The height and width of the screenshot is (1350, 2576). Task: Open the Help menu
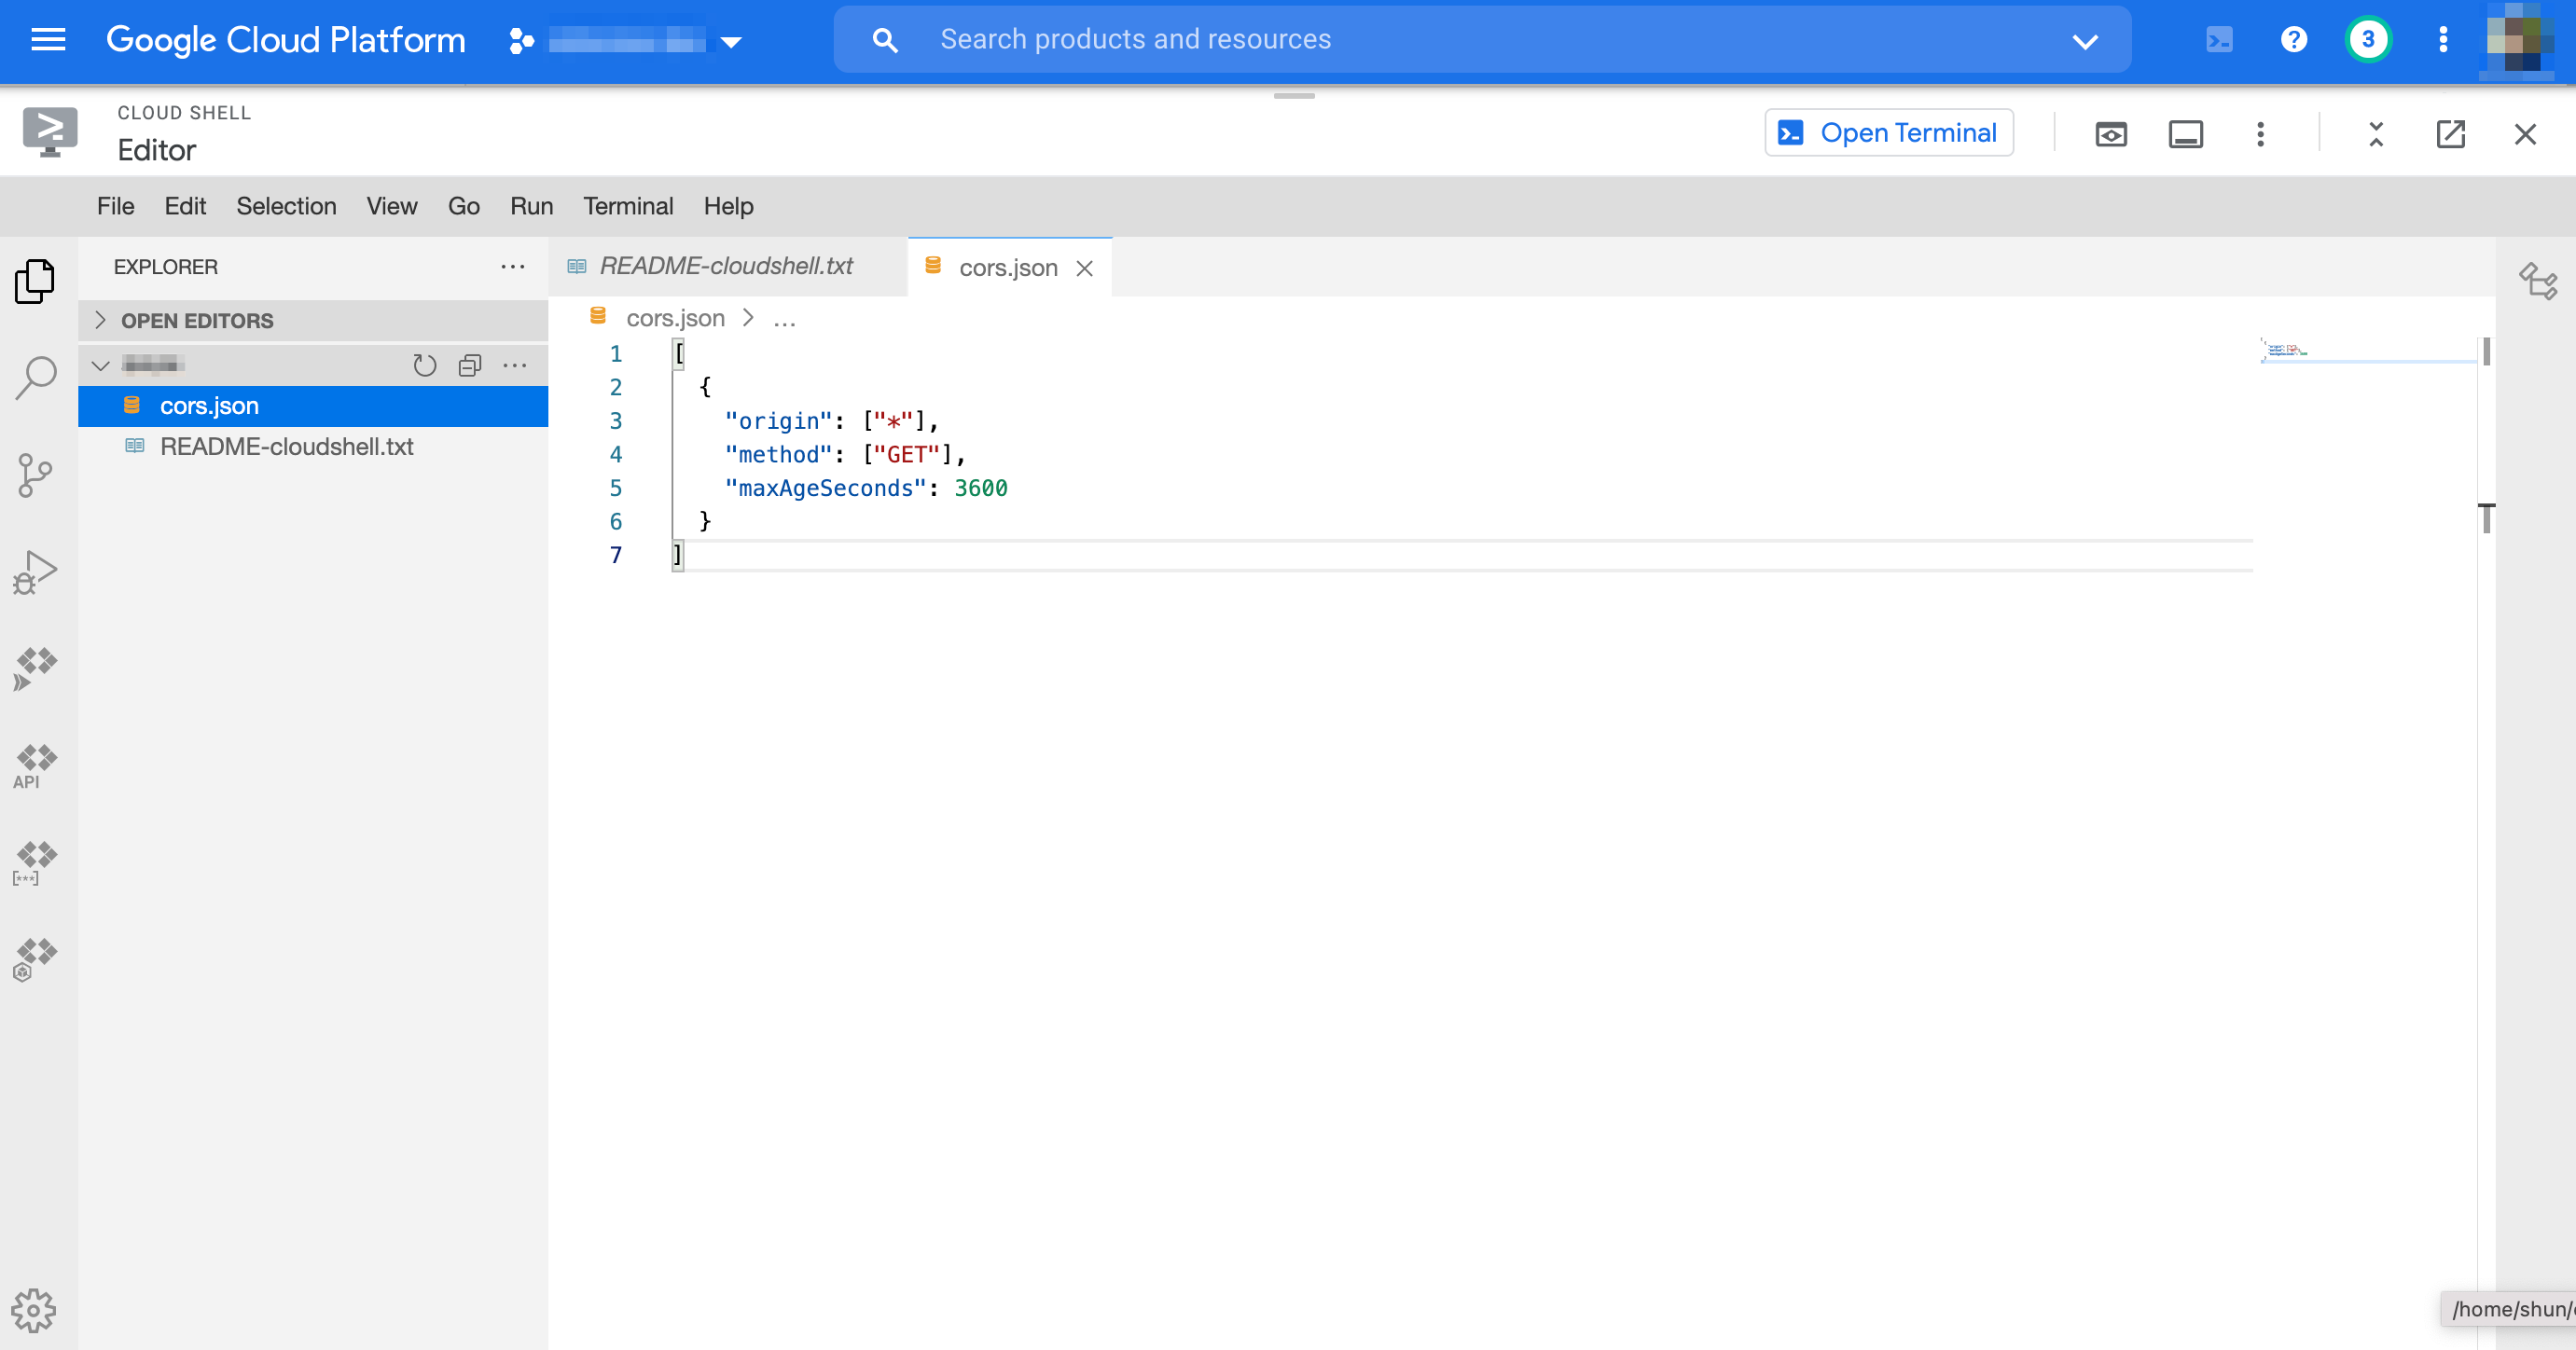[728, 206]
